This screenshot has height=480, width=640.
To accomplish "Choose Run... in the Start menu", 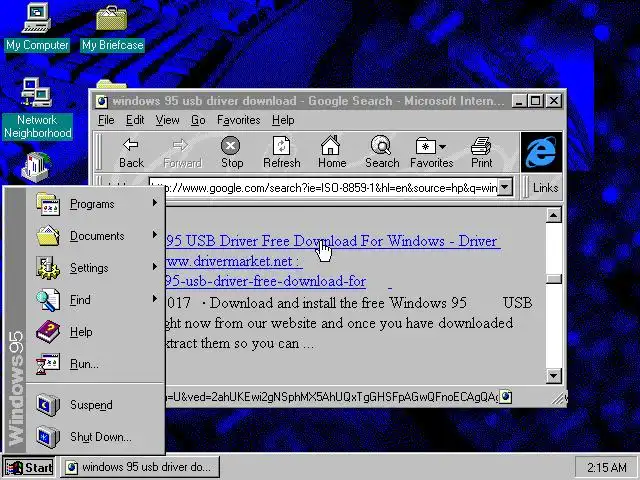I will click(x=96, y=363).
